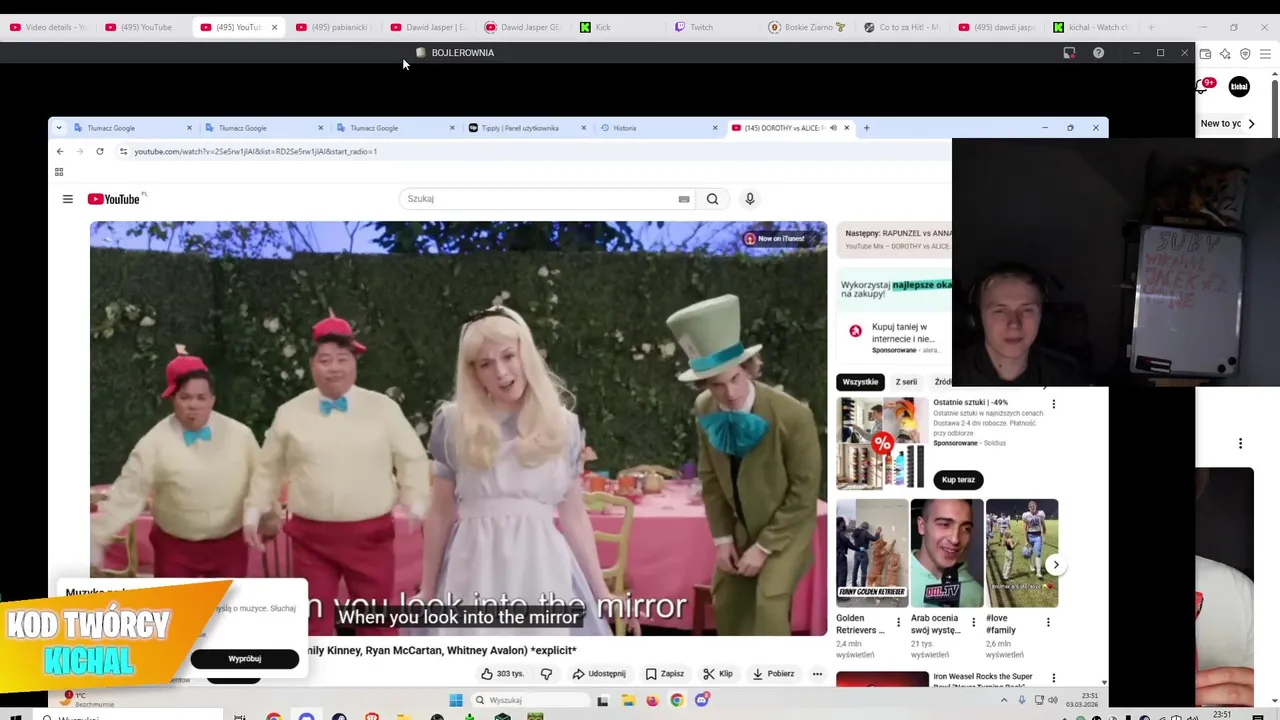Open options menu for Ostatnie sztuki ad
This screenshot has height=720, width=1280.
coord(1053,404)
